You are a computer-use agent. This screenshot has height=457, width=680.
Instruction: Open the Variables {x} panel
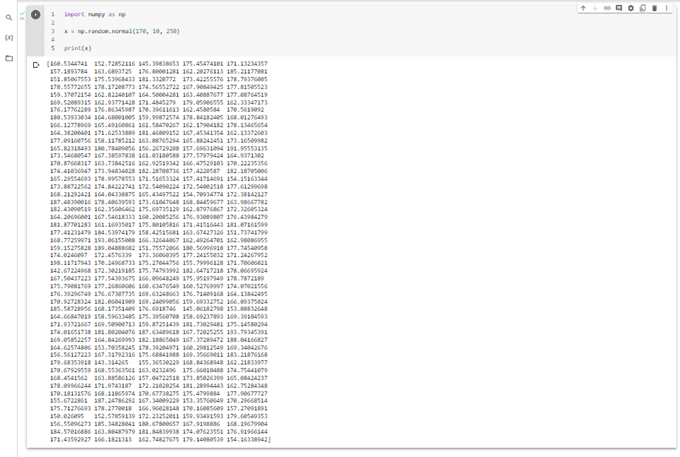[9, 37]
